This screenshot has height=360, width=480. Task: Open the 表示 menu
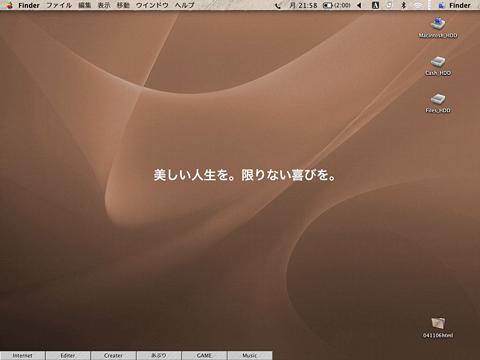pos(104,5)
